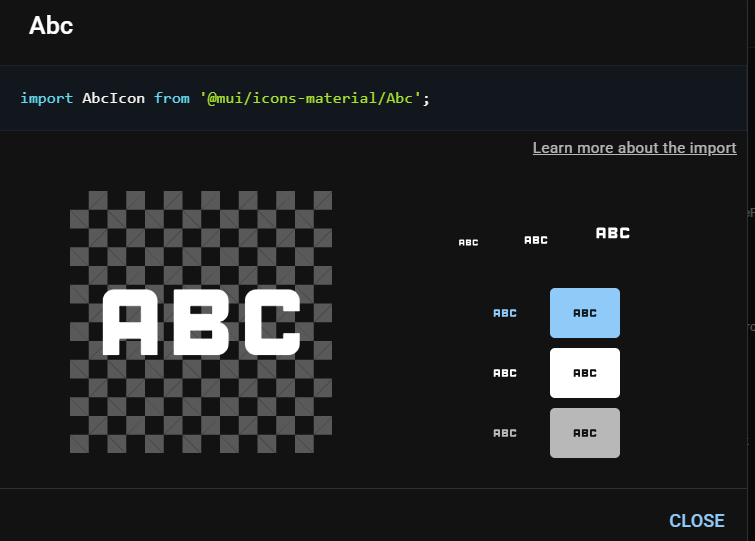The height and width of the screenshot is (541, 755).
Task: Click the white ABC icon beside the white tile
Action: click(505, 373)
